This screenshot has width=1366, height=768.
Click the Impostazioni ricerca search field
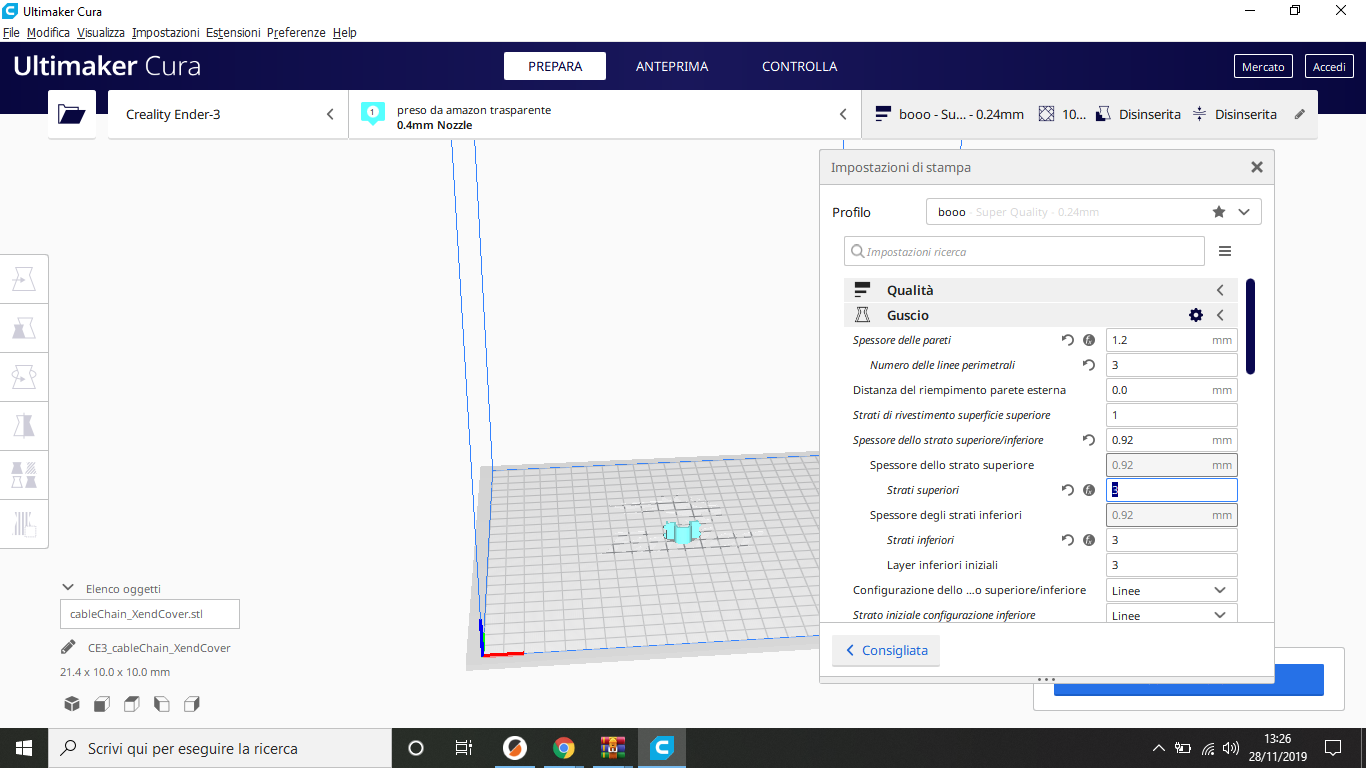coord(1024,252)
